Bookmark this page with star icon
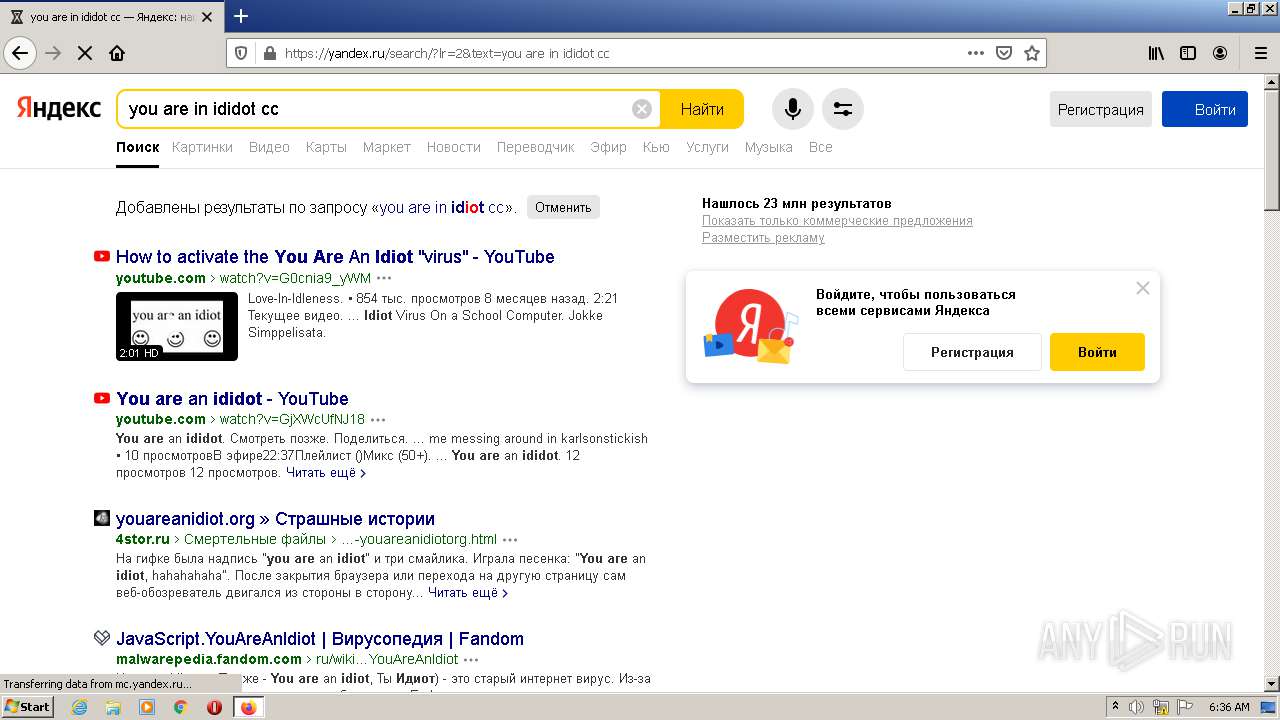The width and height of the screenshot is (1280, 720). tap(1032, 53)
